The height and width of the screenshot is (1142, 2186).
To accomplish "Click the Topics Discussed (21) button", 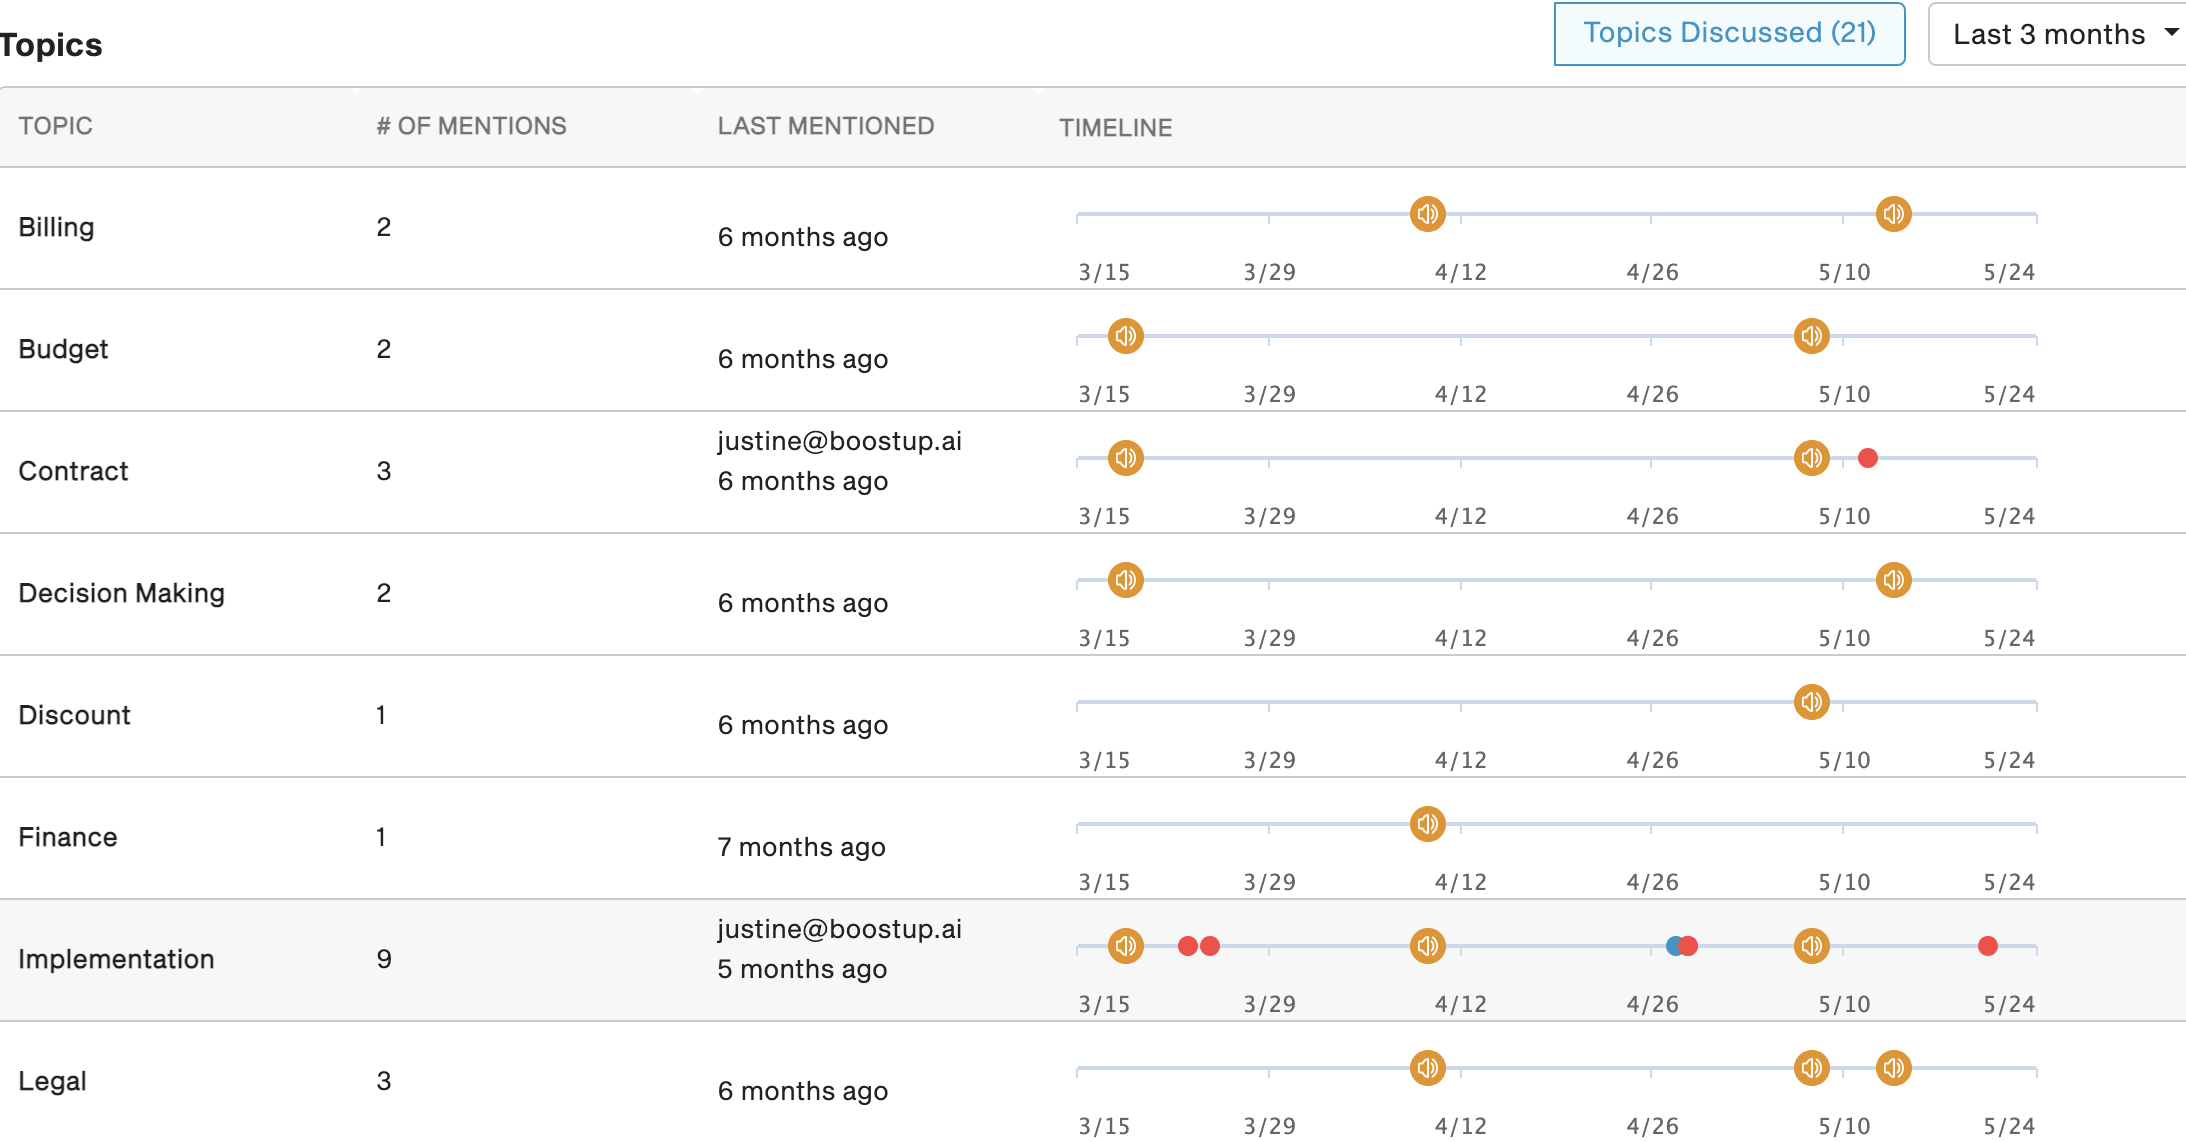I will (1729, 34).
